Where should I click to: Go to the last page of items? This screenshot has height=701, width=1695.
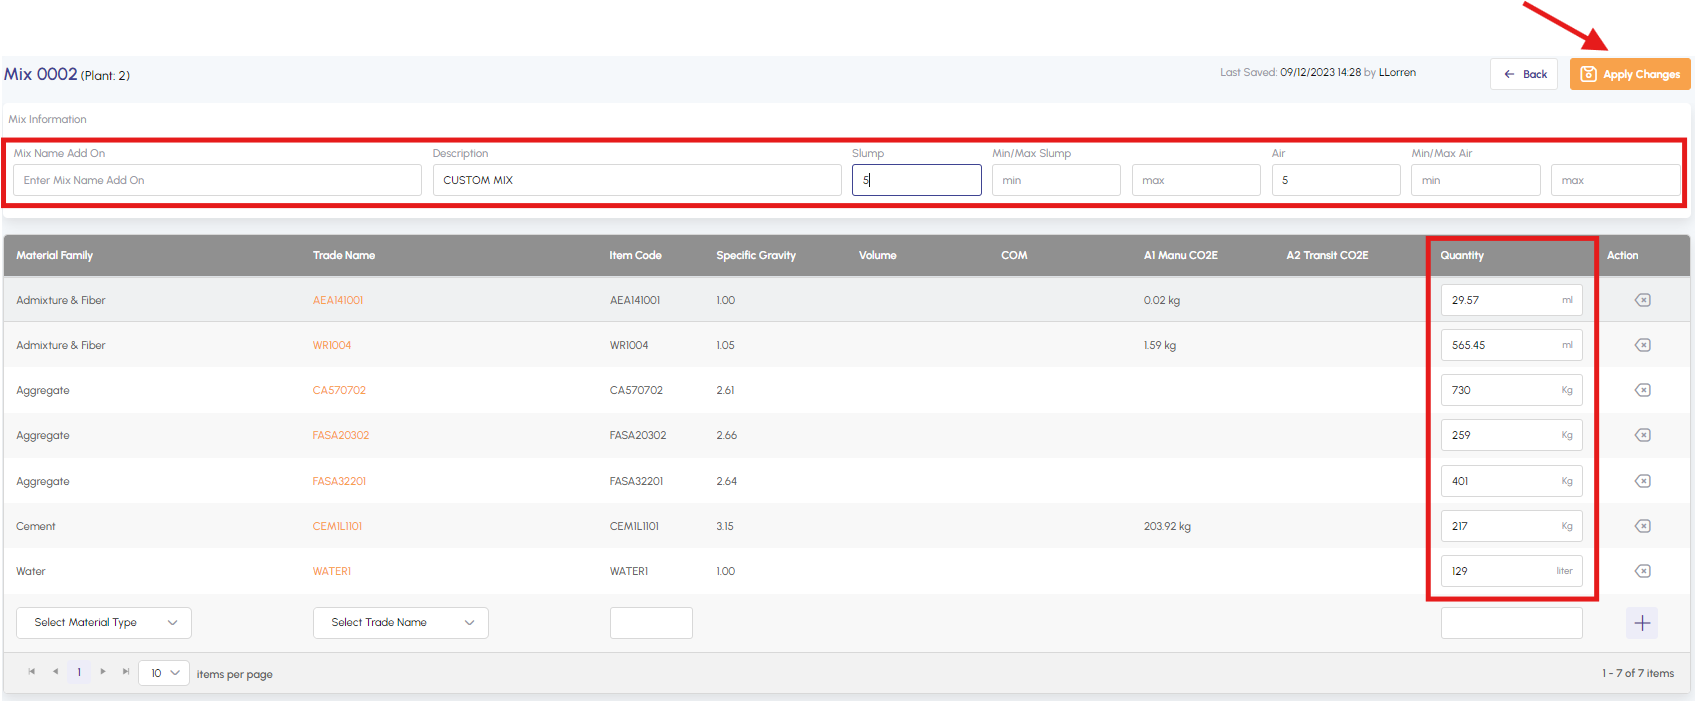point(126,672)
